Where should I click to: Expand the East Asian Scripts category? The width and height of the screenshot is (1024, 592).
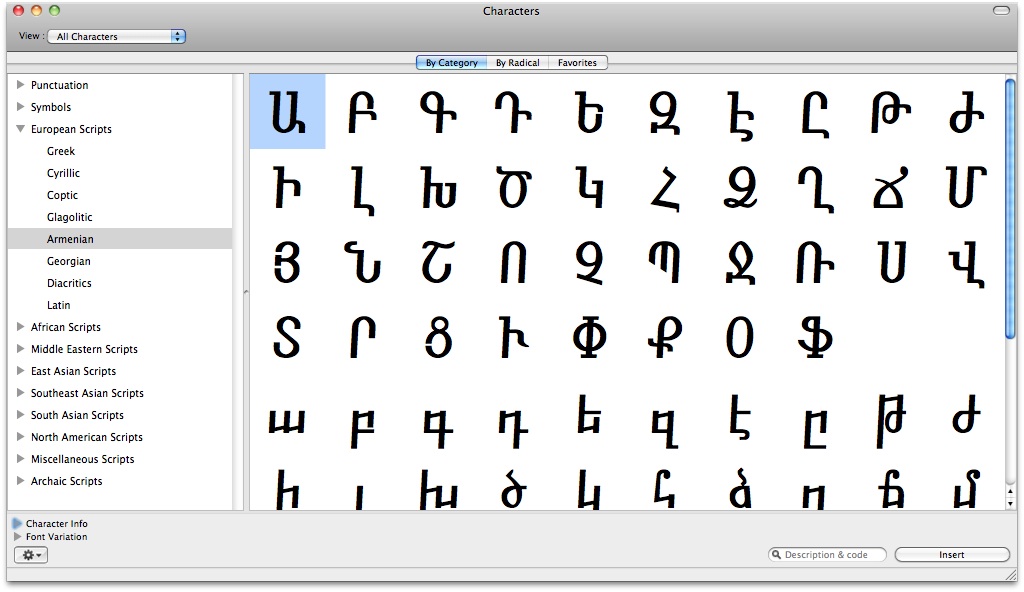coord(20,371)
